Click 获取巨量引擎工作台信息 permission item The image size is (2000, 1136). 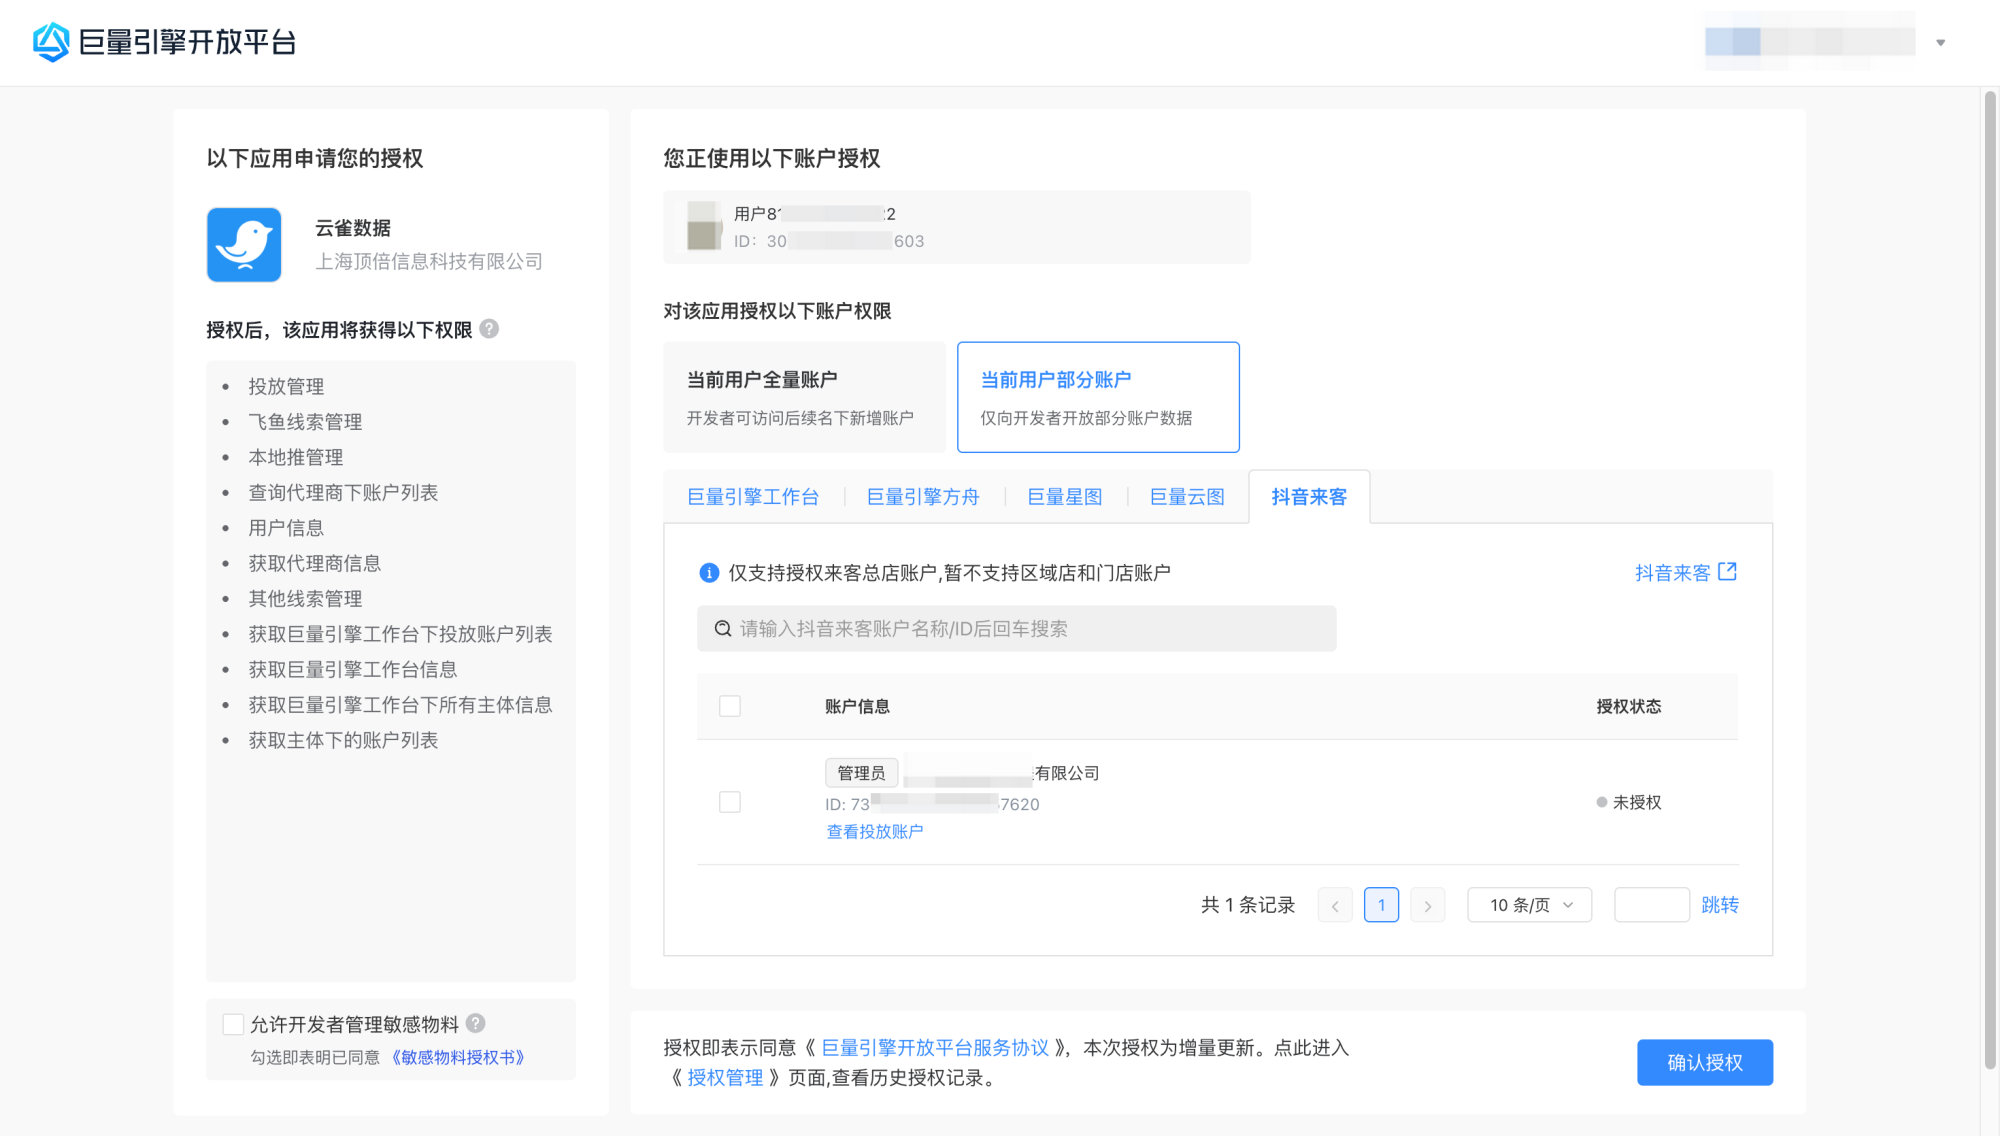click(353, 670)
